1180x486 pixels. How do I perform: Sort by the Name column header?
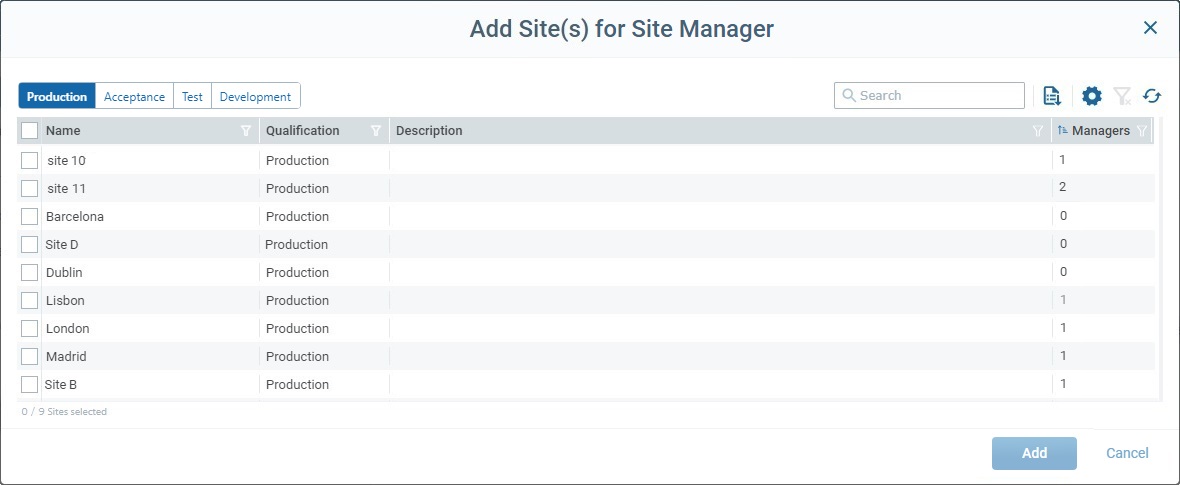63,131
